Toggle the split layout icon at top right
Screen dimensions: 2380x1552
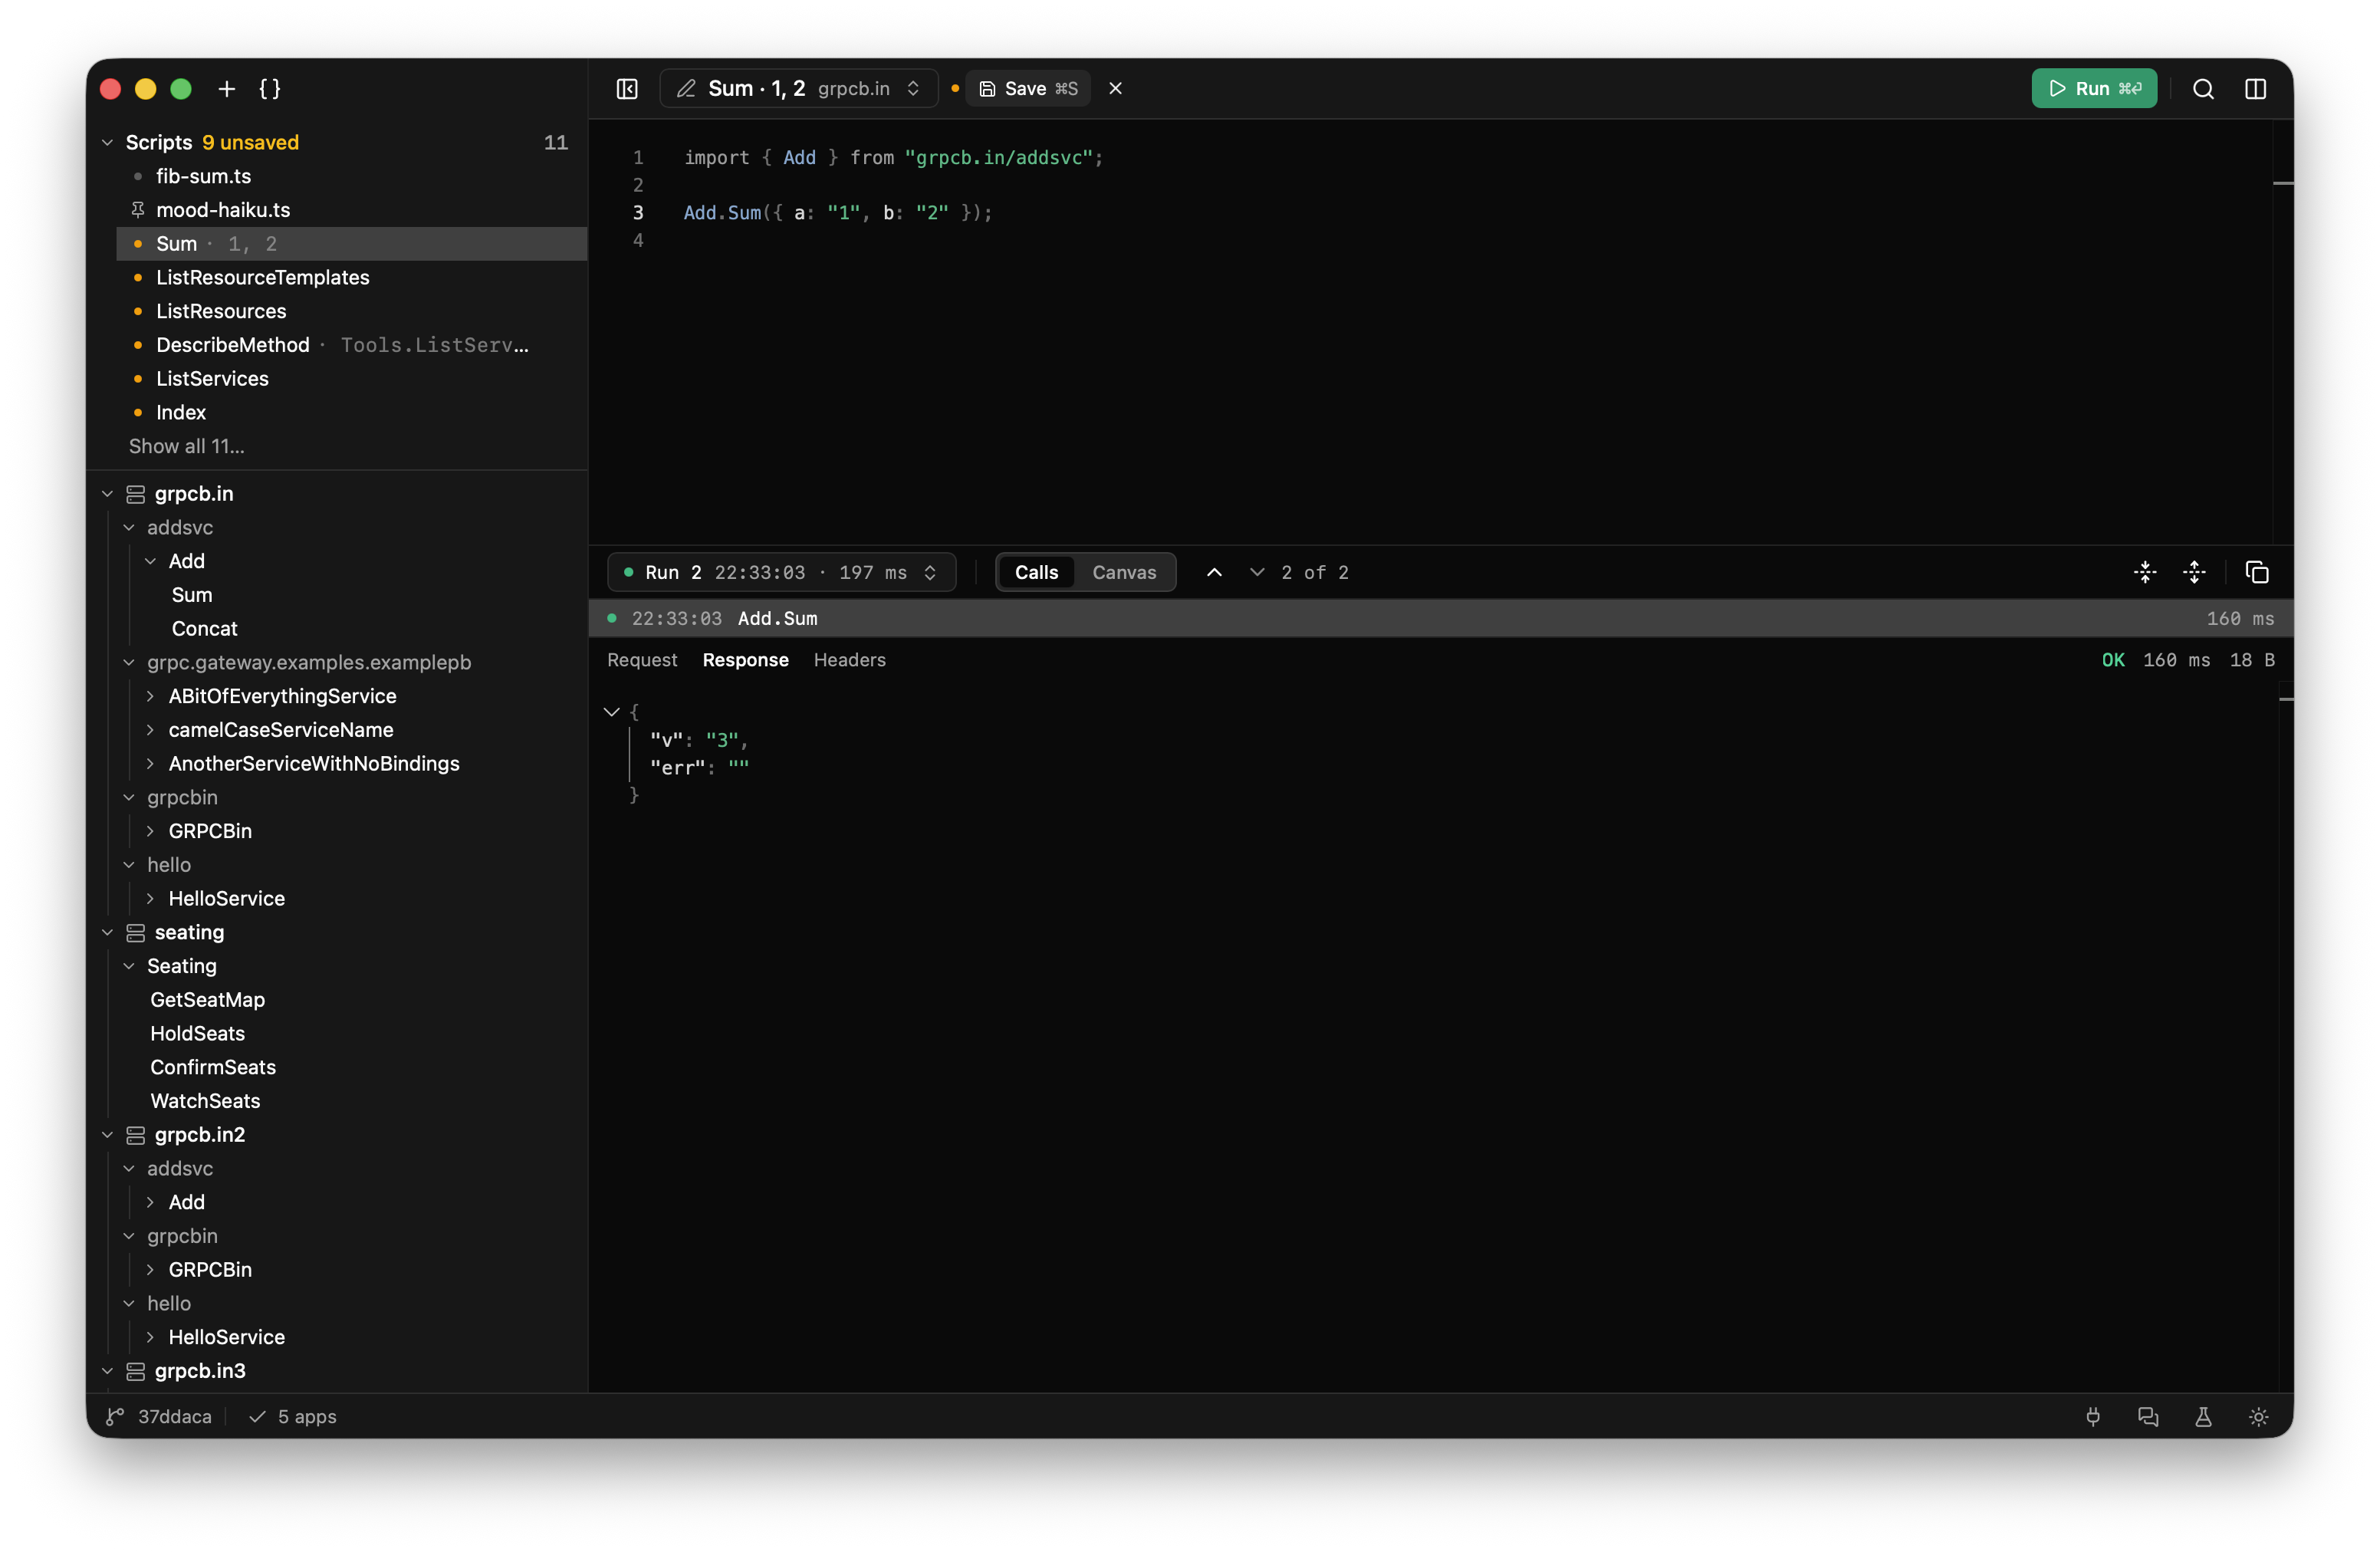point(2256,89)
